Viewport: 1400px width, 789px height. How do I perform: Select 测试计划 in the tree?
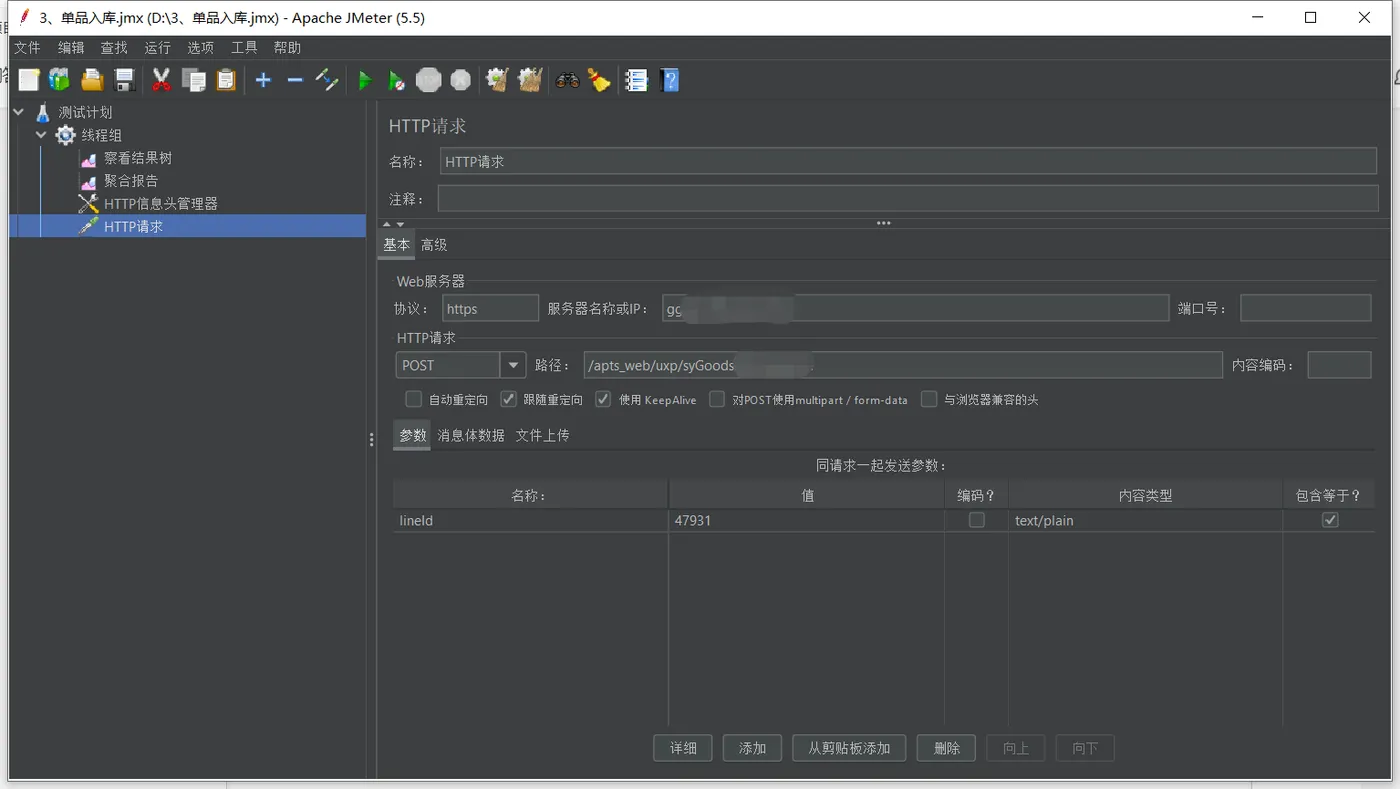85,112
